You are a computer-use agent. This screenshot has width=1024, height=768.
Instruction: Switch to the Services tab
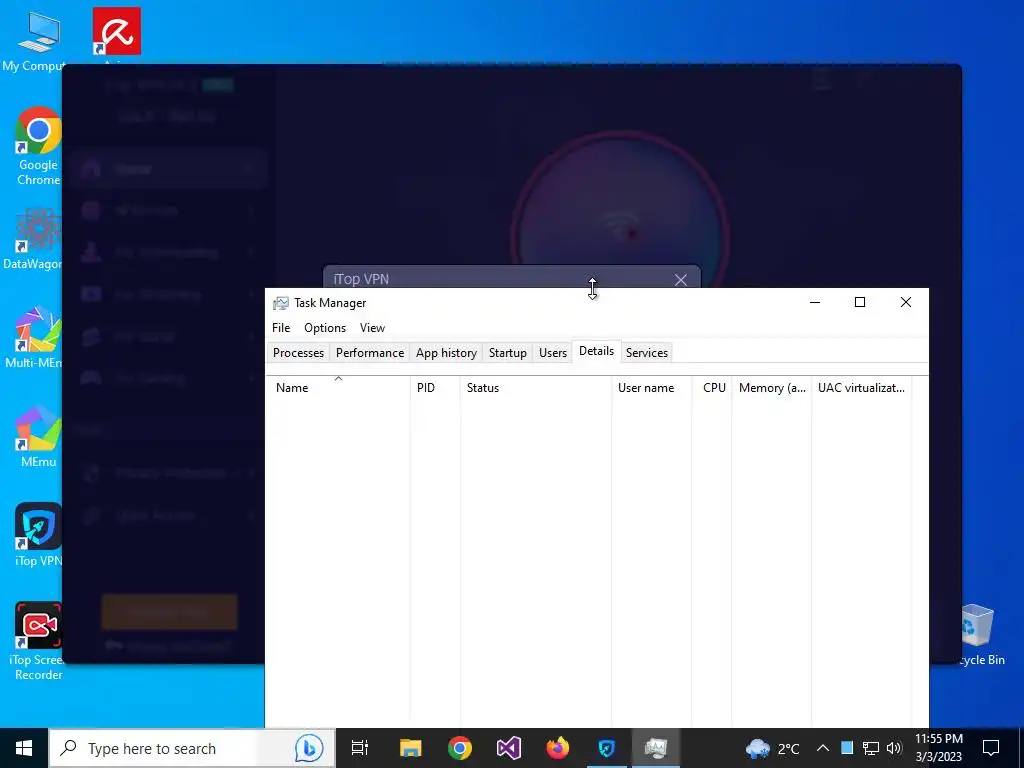coord(647,353)
